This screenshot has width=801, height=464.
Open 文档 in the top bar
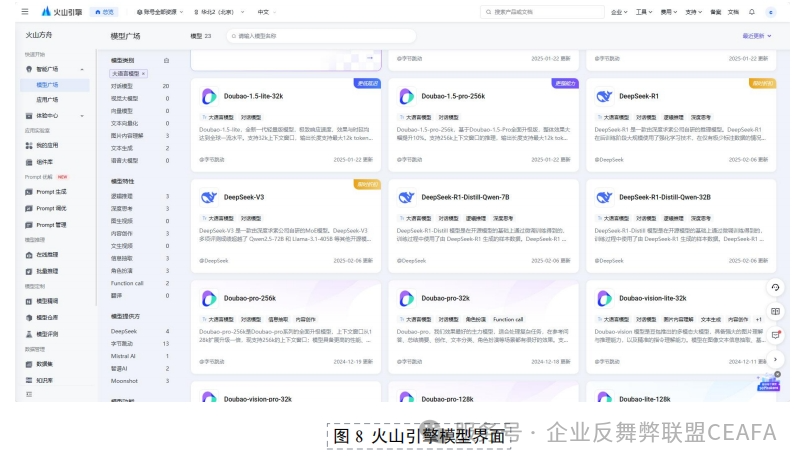point(733,12)
